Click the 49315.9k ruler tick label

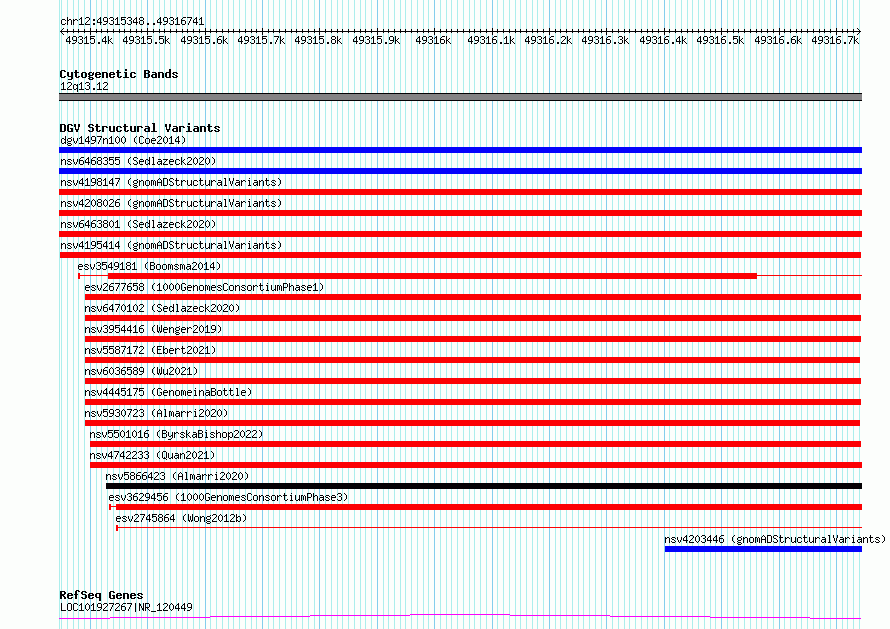pos(376,40)
